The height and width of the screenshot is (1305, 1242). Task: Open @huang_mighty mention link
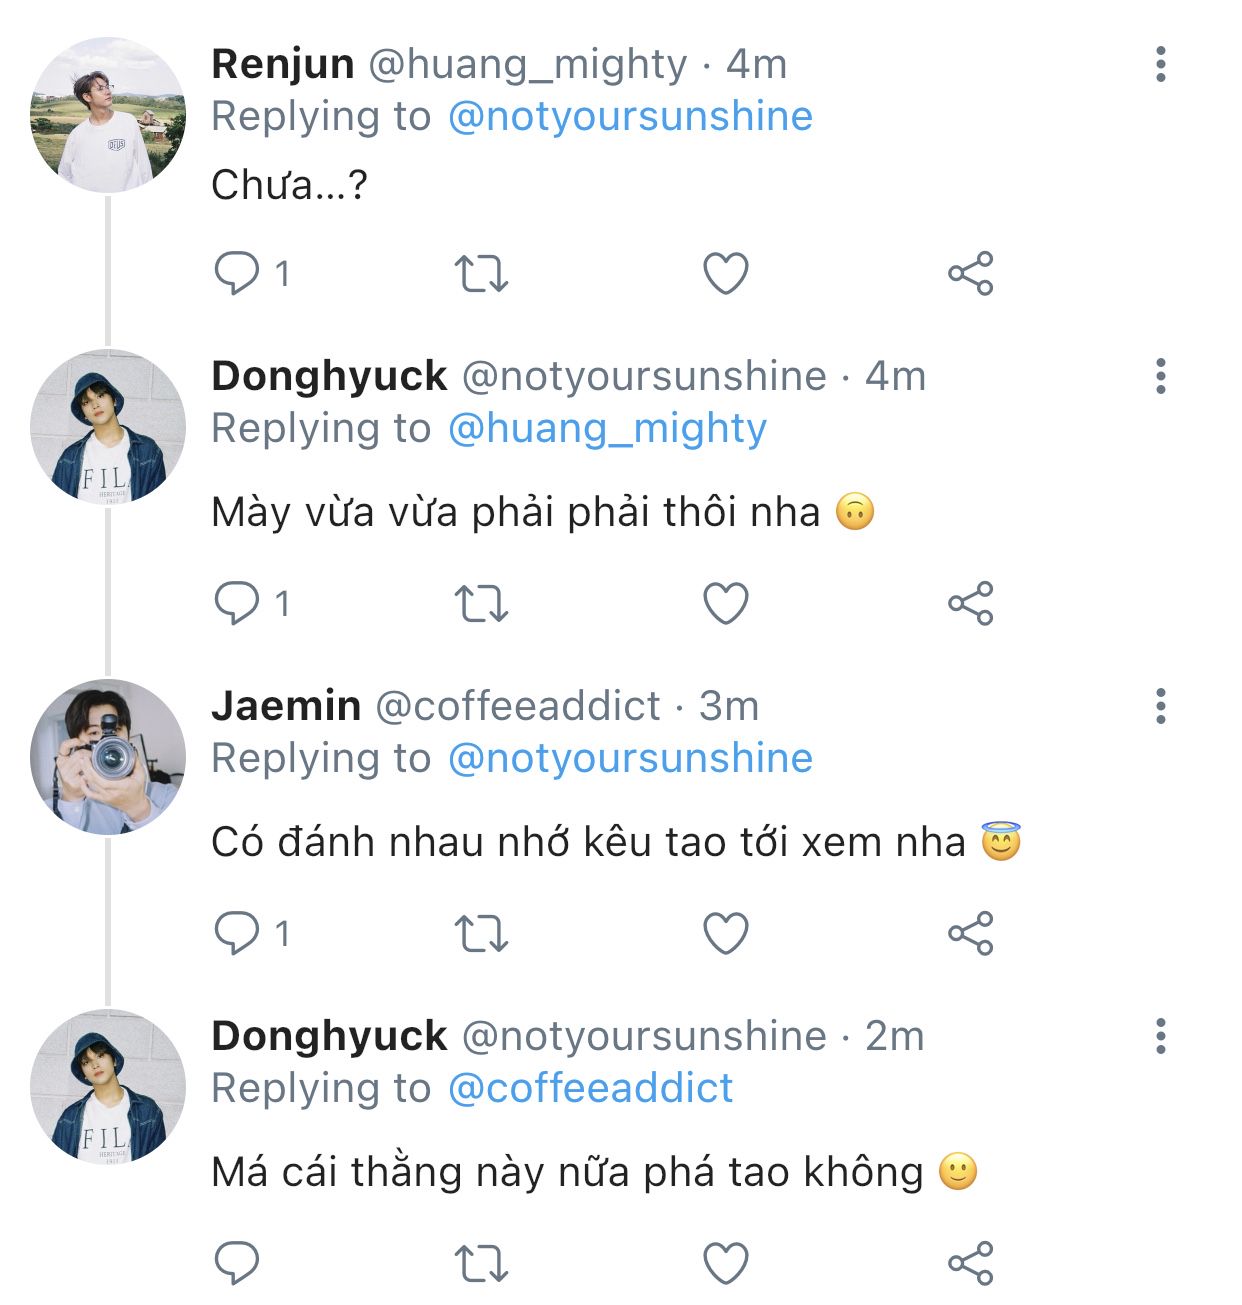coord(607,429)
